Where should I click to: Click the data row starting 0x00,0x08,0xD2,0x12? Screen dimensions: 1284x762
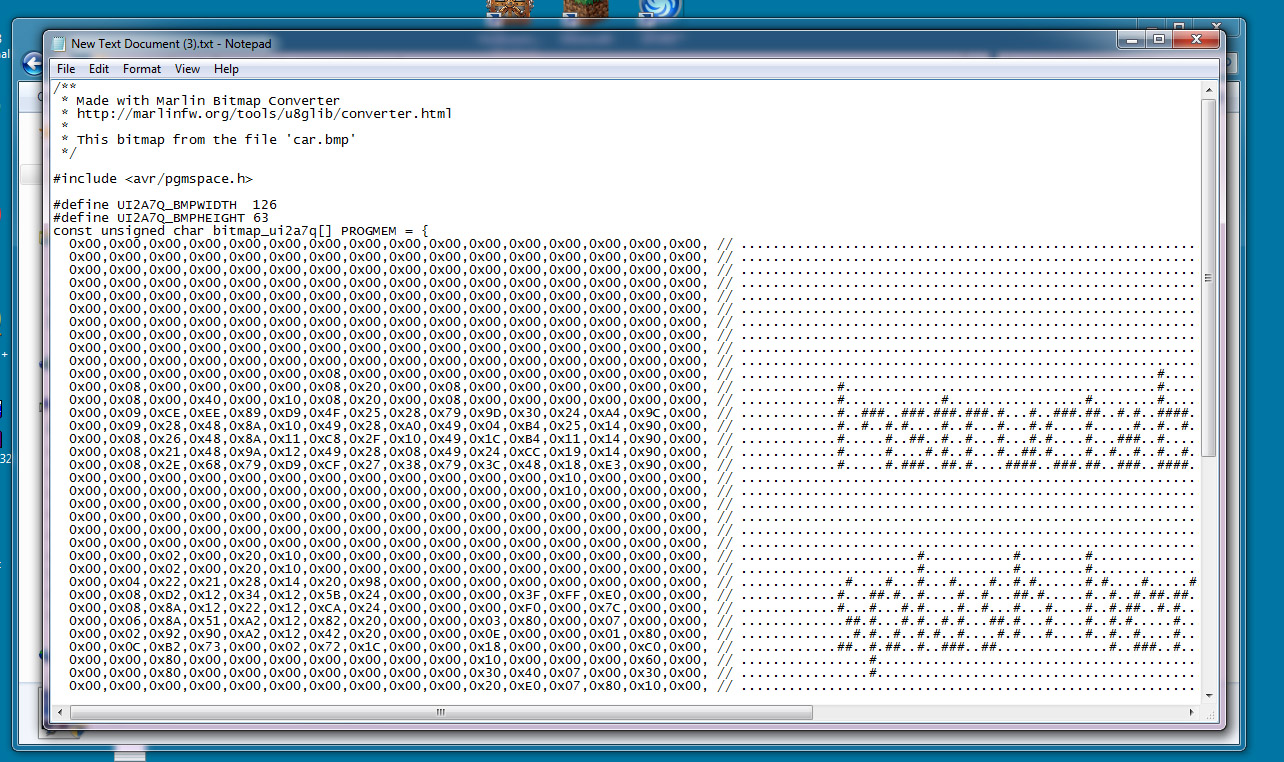pyautogui.click(x=632, y=595)
